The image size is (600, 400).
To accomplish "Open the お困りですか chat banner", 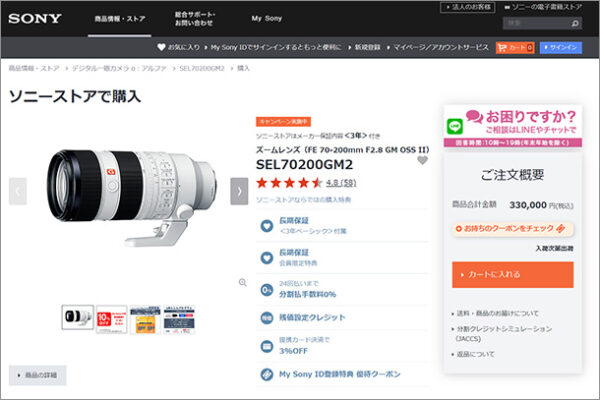I will pos(513,126).
